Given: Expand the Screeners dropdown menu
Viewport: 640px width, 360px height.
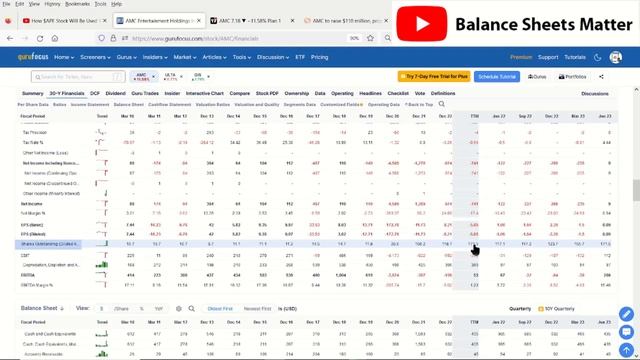Looking at the screenshot, I should coord(95,57).
